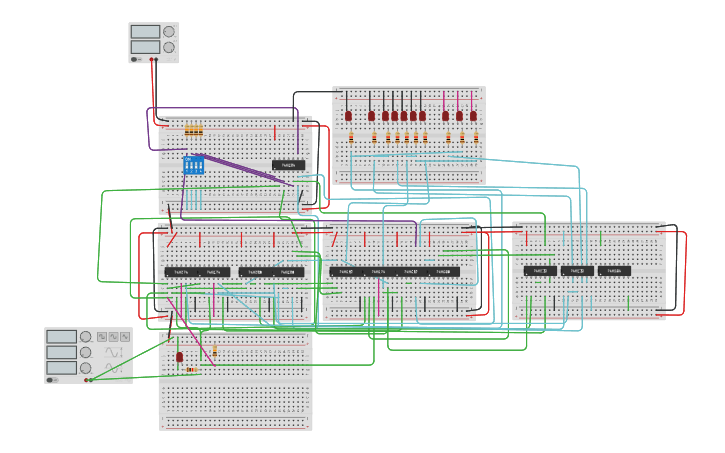This screenshot has height=453, width=725.
Task: Select the fourth IC on lower-left breadboard
Action: [288, 272]
